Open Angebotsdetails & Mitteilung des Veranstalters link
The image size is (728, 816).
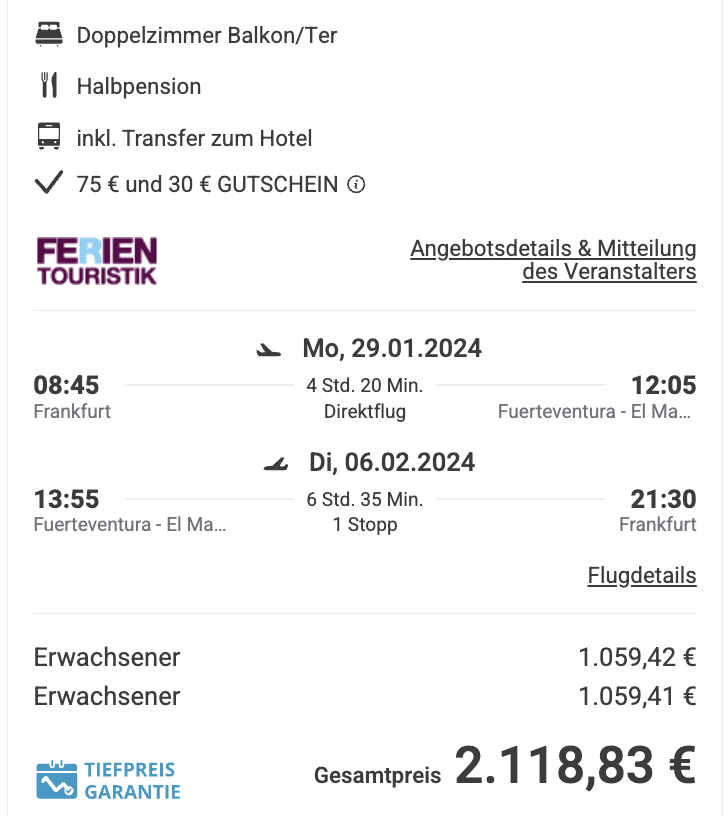[553, 260]
